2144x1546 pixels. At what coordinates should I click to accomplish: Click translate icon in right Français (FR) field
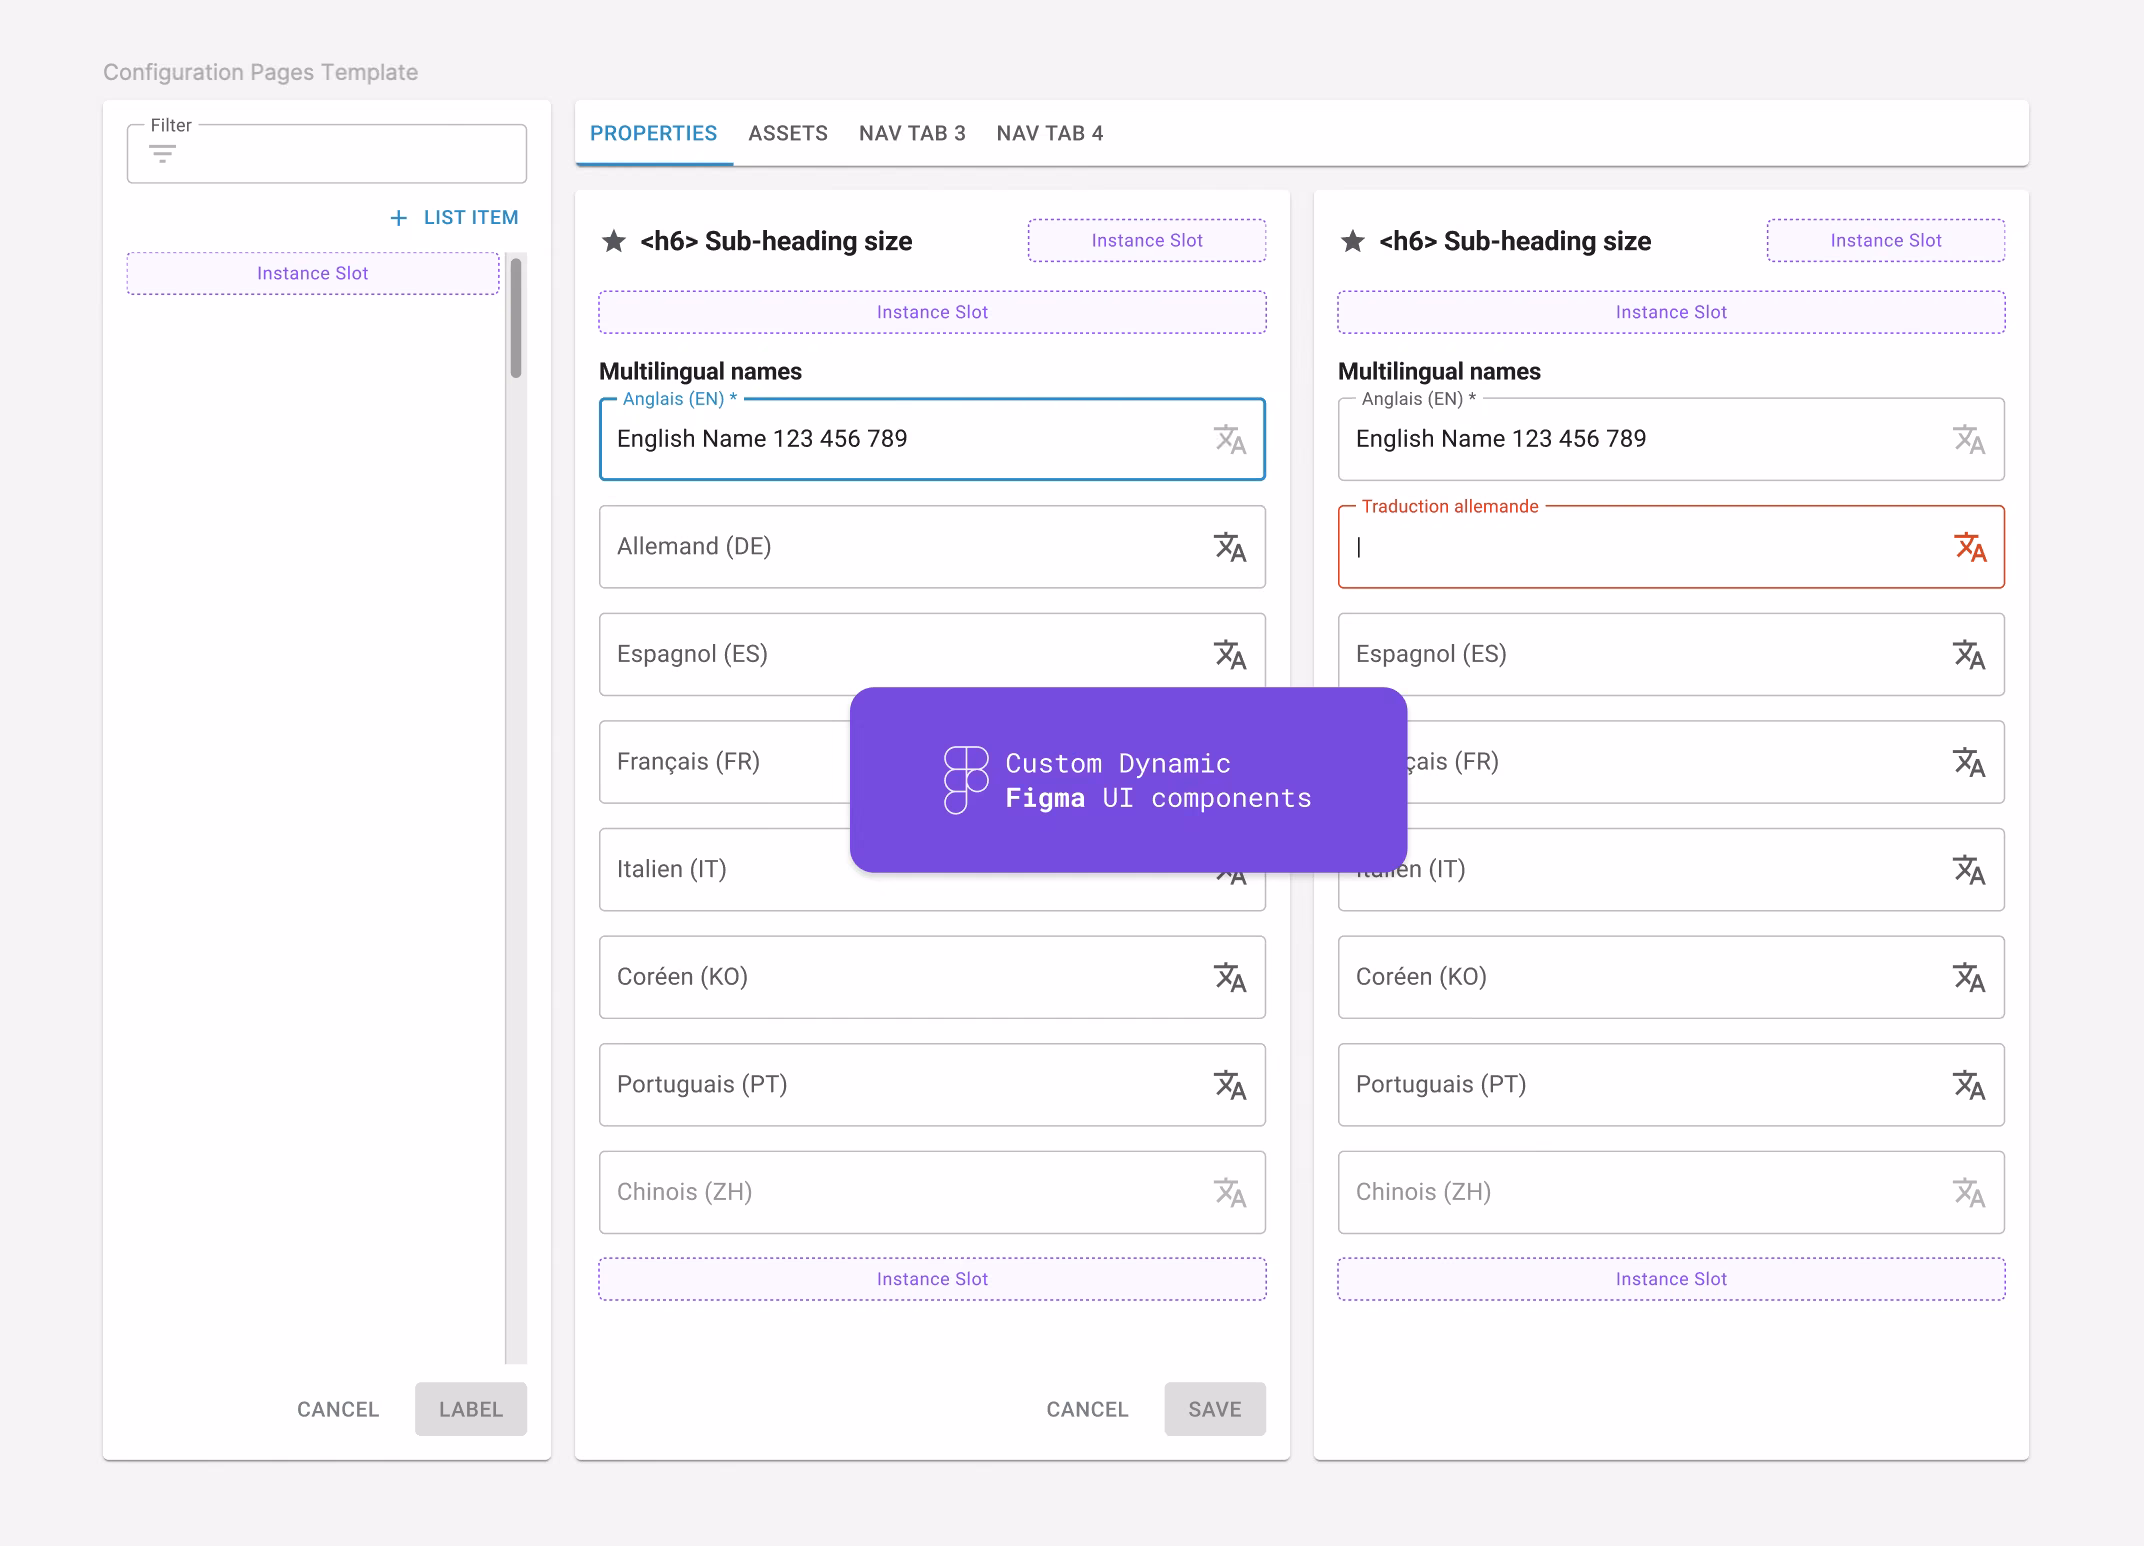(1969, 762)
